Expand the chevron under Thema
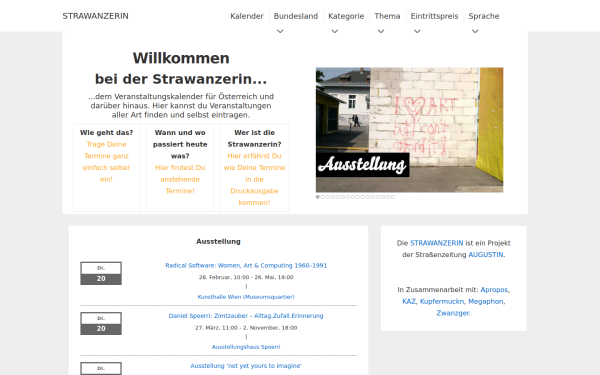 tap(381, 31)
